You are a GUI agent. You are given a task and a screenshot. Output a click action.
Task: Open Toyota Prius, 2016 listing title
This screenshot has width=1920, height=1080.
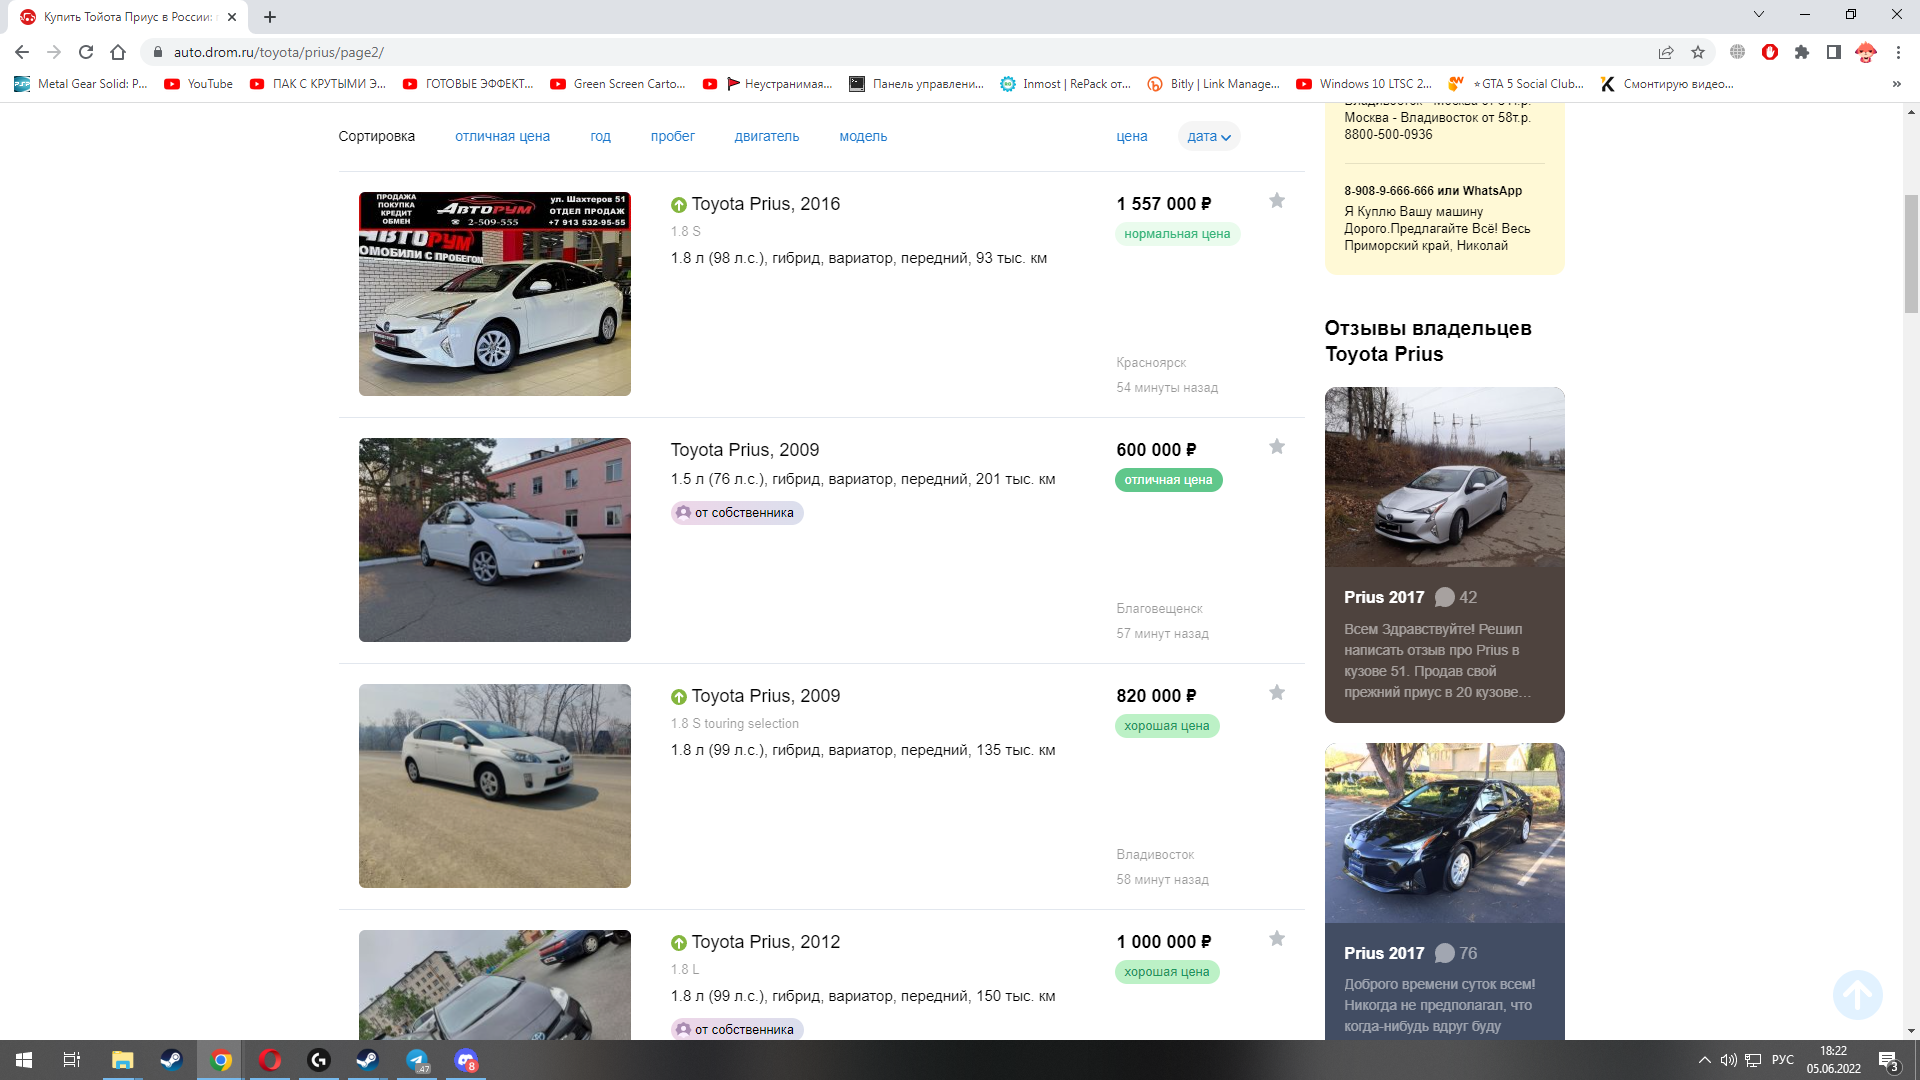tap(765, 204)
